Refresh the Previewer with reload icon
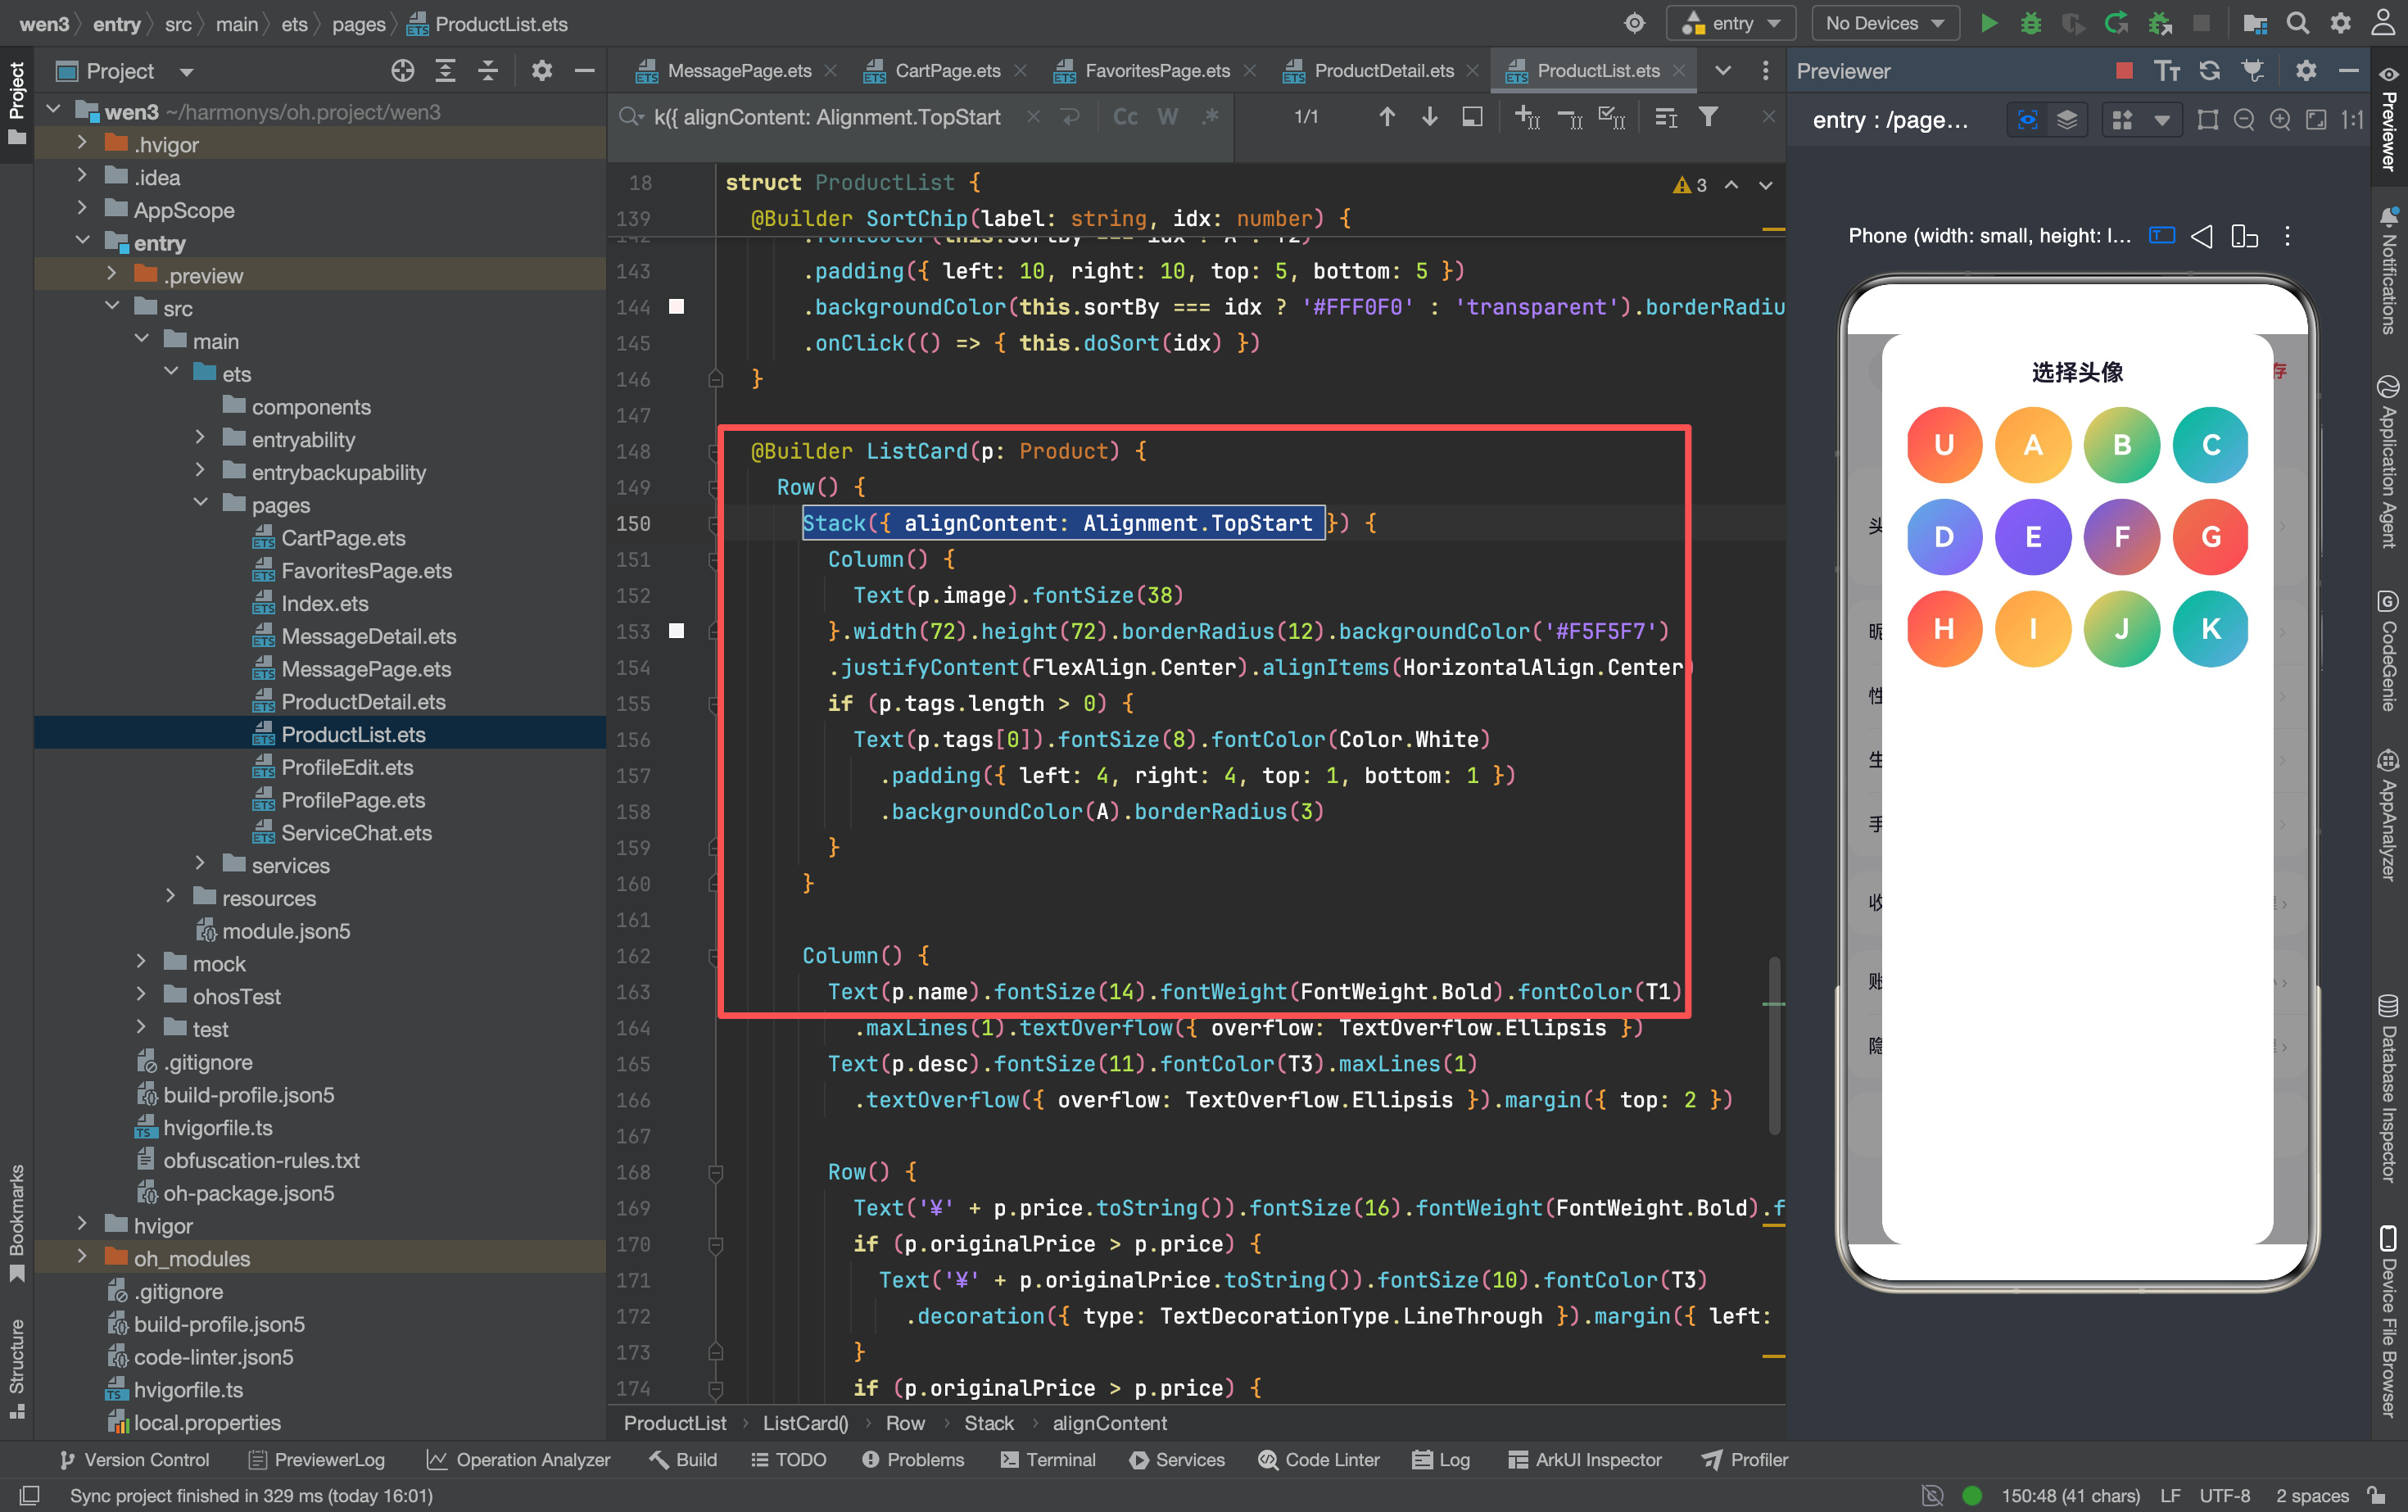Image resolution: width=2408 pixels, height=1512 pixels. pos(2210,71)
